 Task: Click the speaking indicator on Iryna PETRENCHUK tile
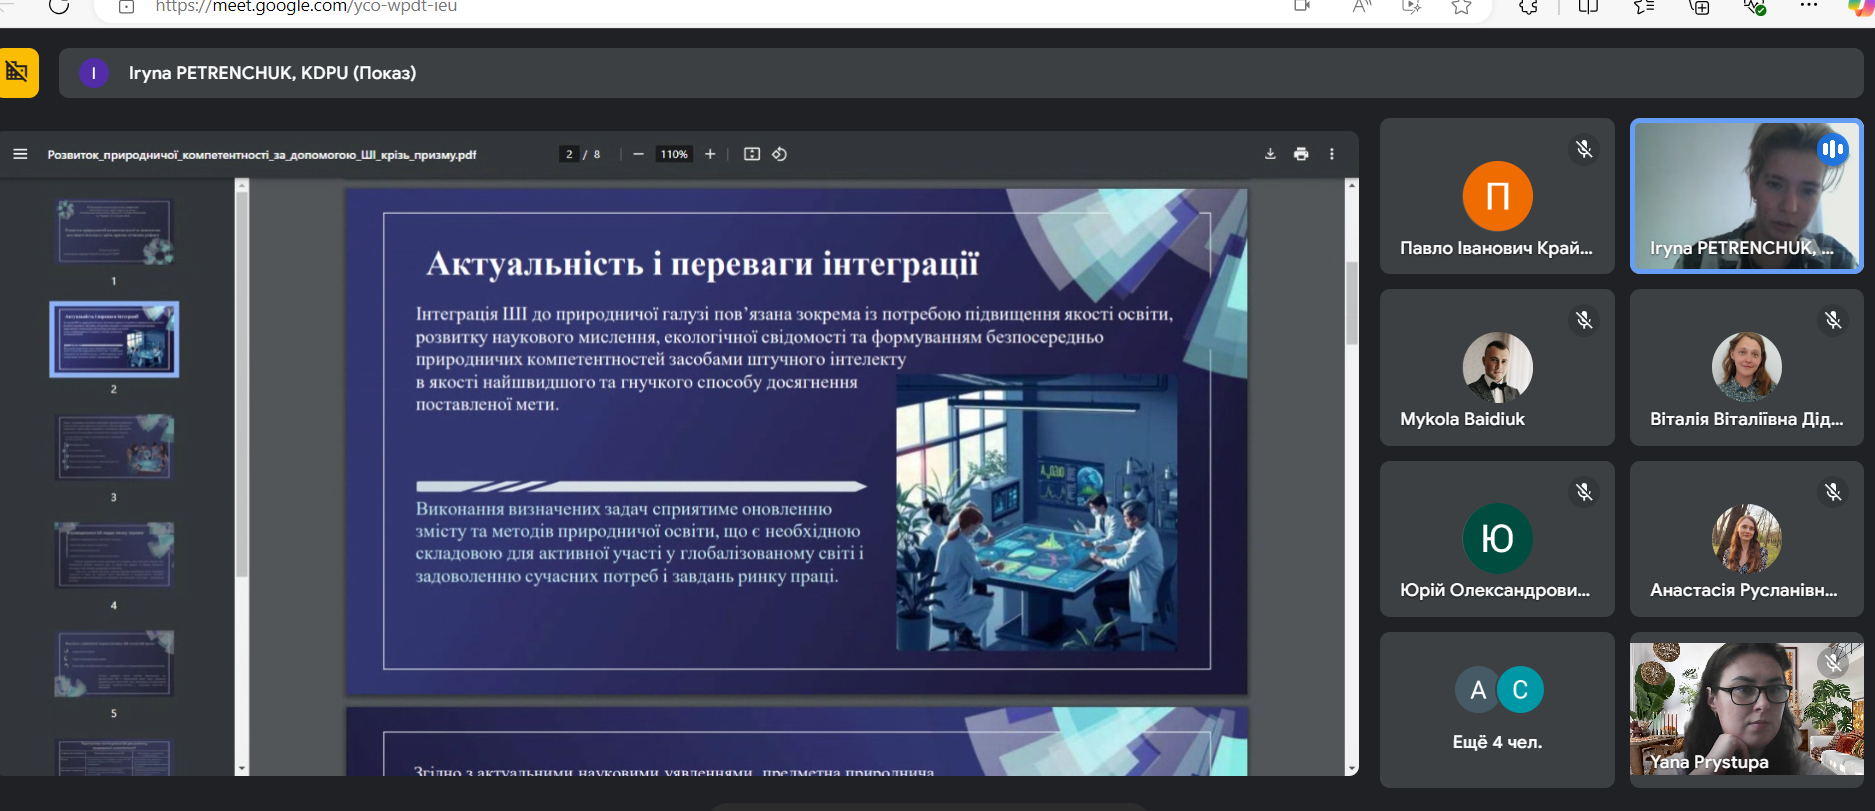[1833, 149]
